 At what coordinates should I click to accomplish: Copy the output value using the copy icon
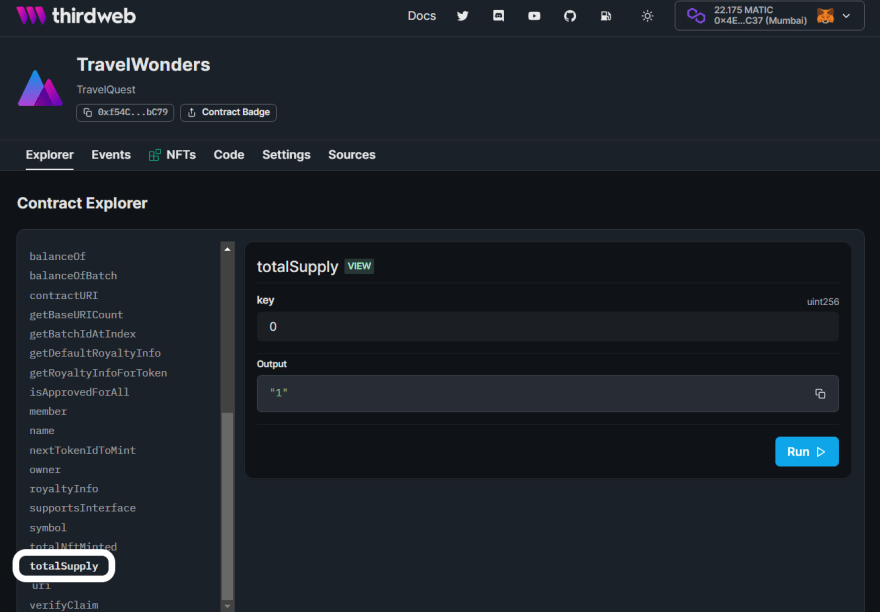tap(820, 394)
